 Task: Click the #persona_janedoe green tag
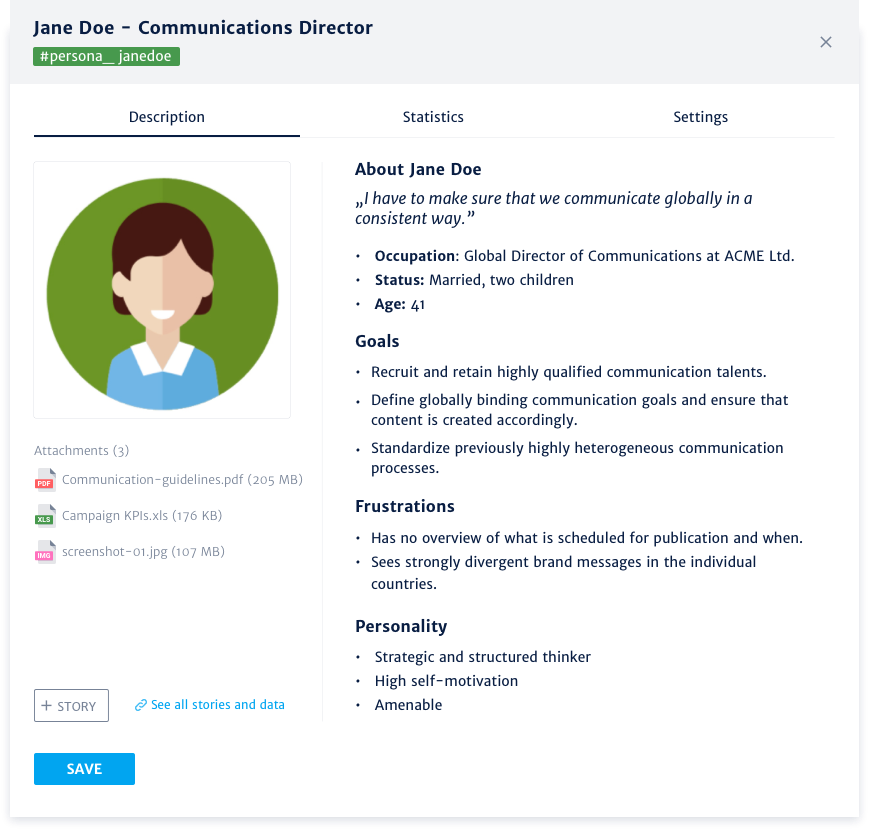106,57
